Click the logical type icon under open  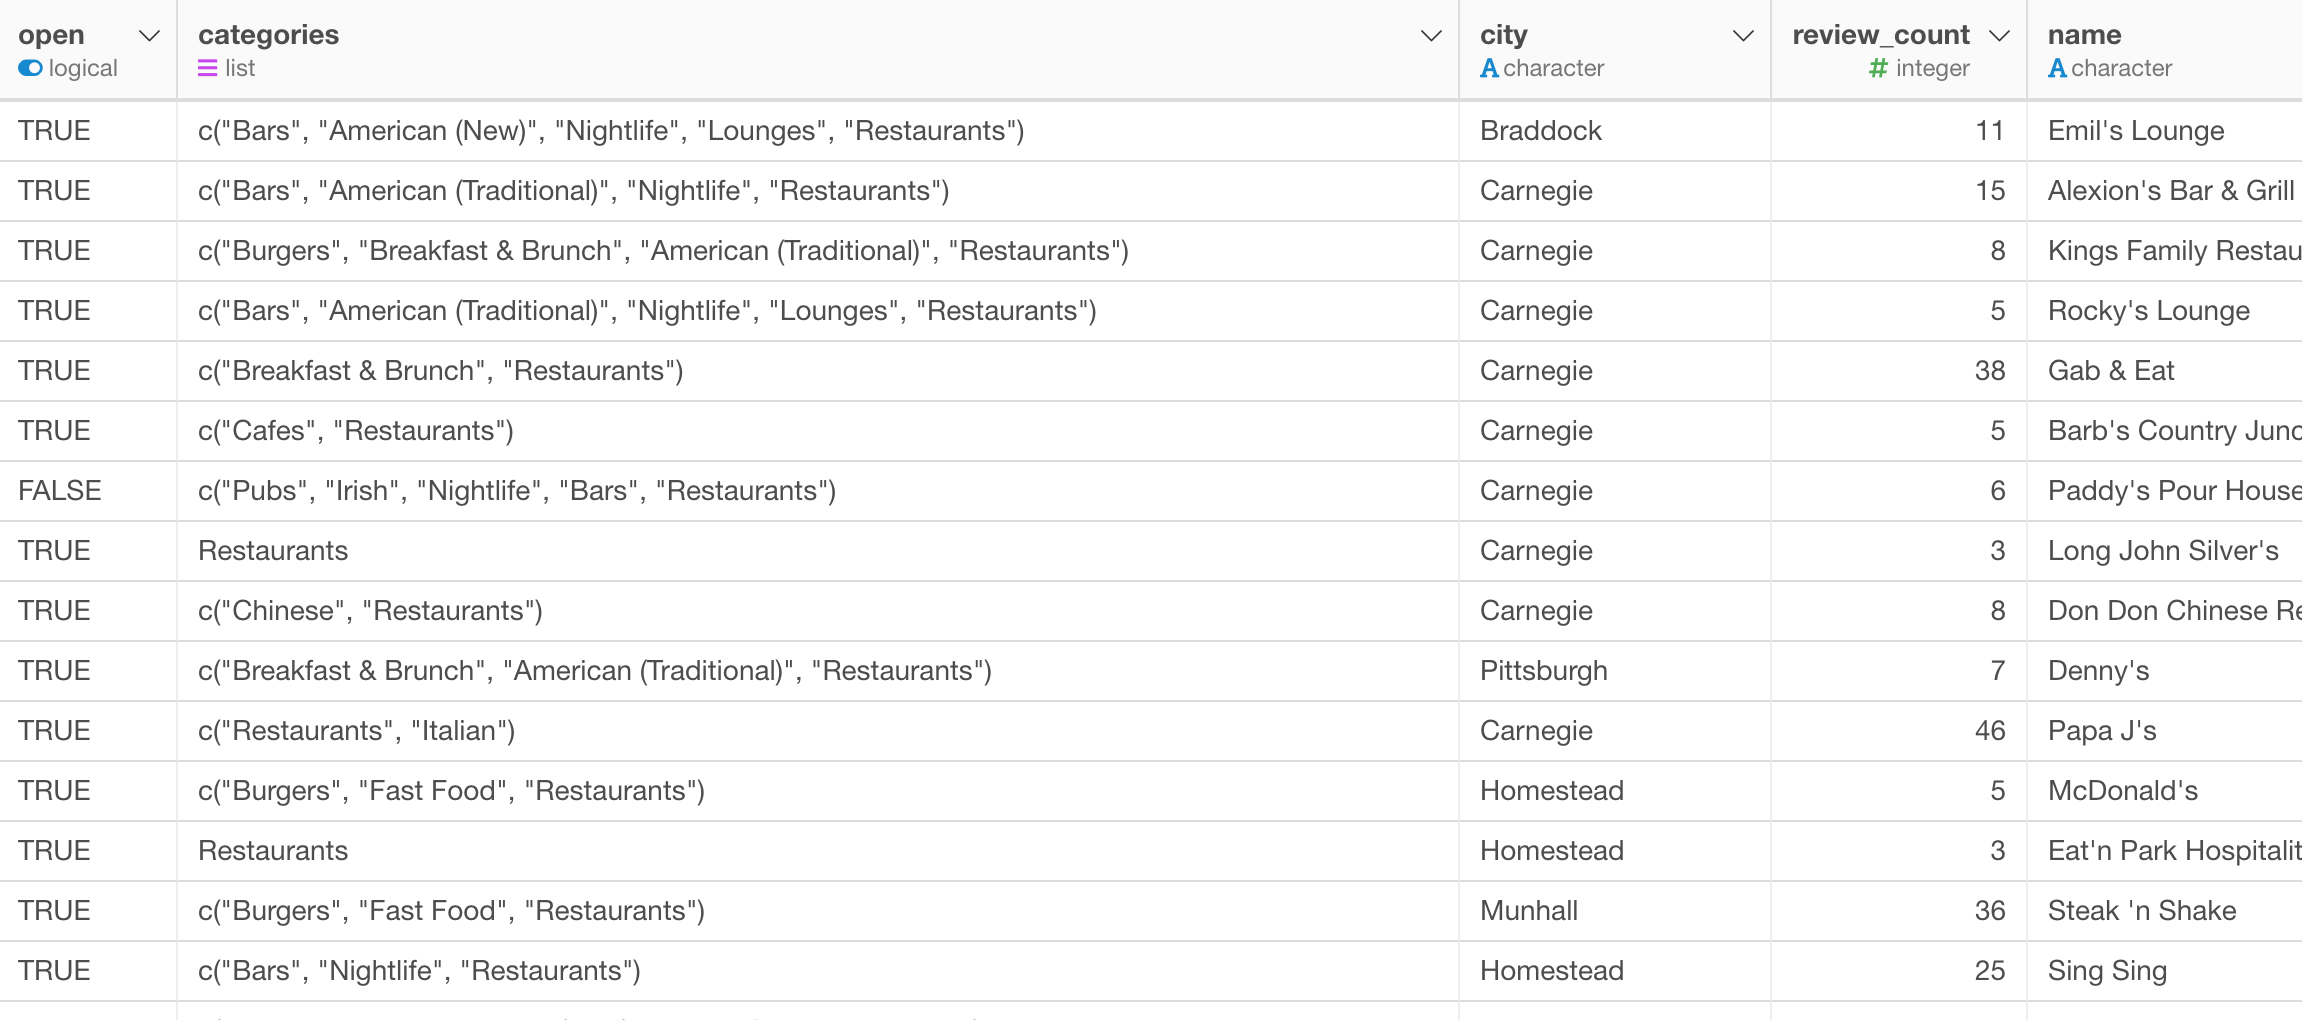click(x=30, y=68)
